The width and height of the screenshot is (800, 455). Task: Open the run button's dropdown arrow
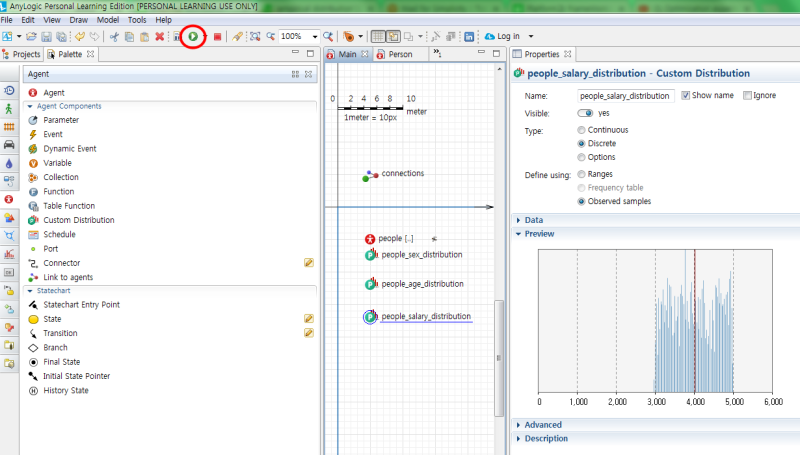(205, 37)
